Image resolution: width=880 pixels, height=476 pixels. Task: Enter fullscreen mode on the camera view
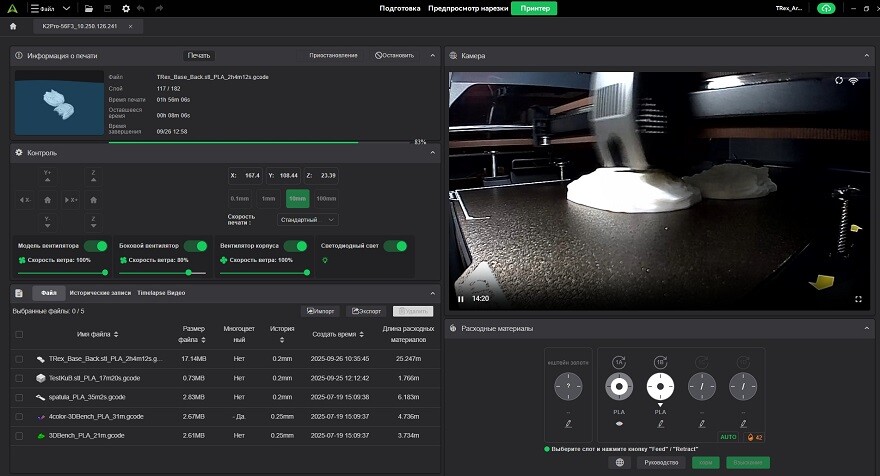[x=858, y=298]
